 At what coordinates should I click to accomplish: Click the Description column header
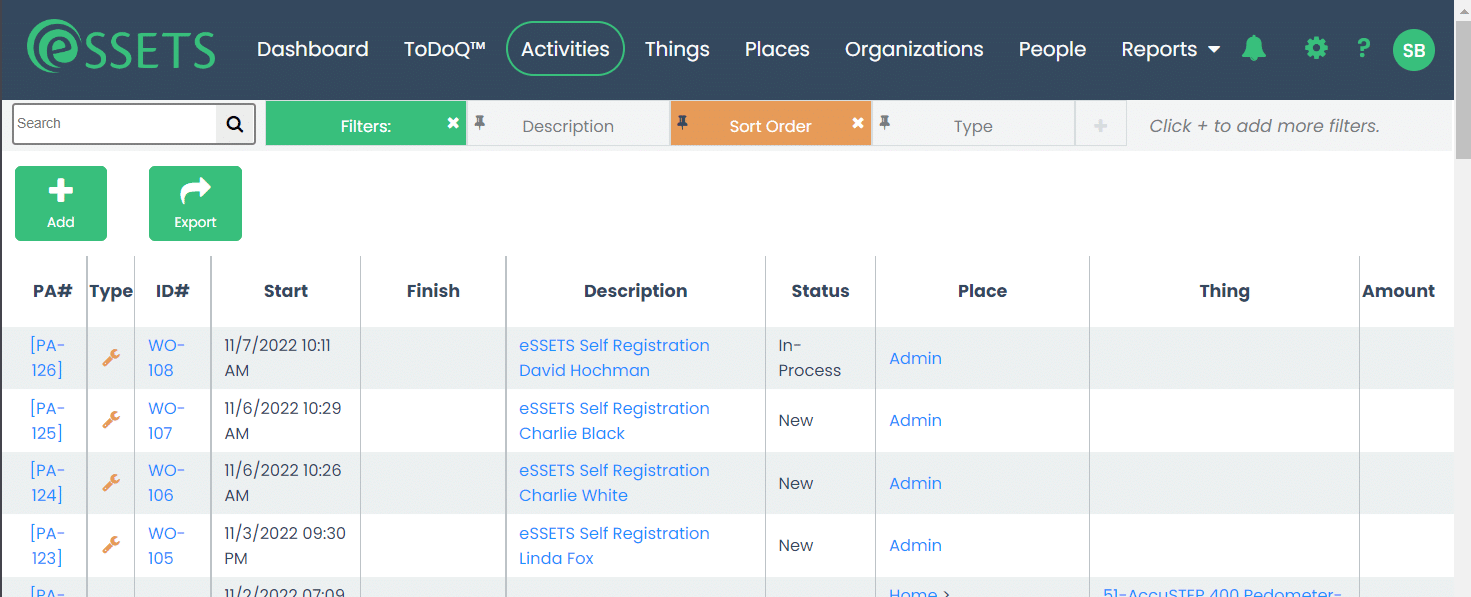click(x=636, y=291)
